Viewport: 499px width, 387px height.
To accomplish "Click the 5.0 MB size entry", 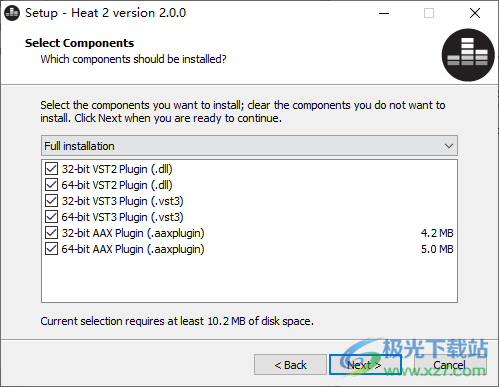I will 437,249.
